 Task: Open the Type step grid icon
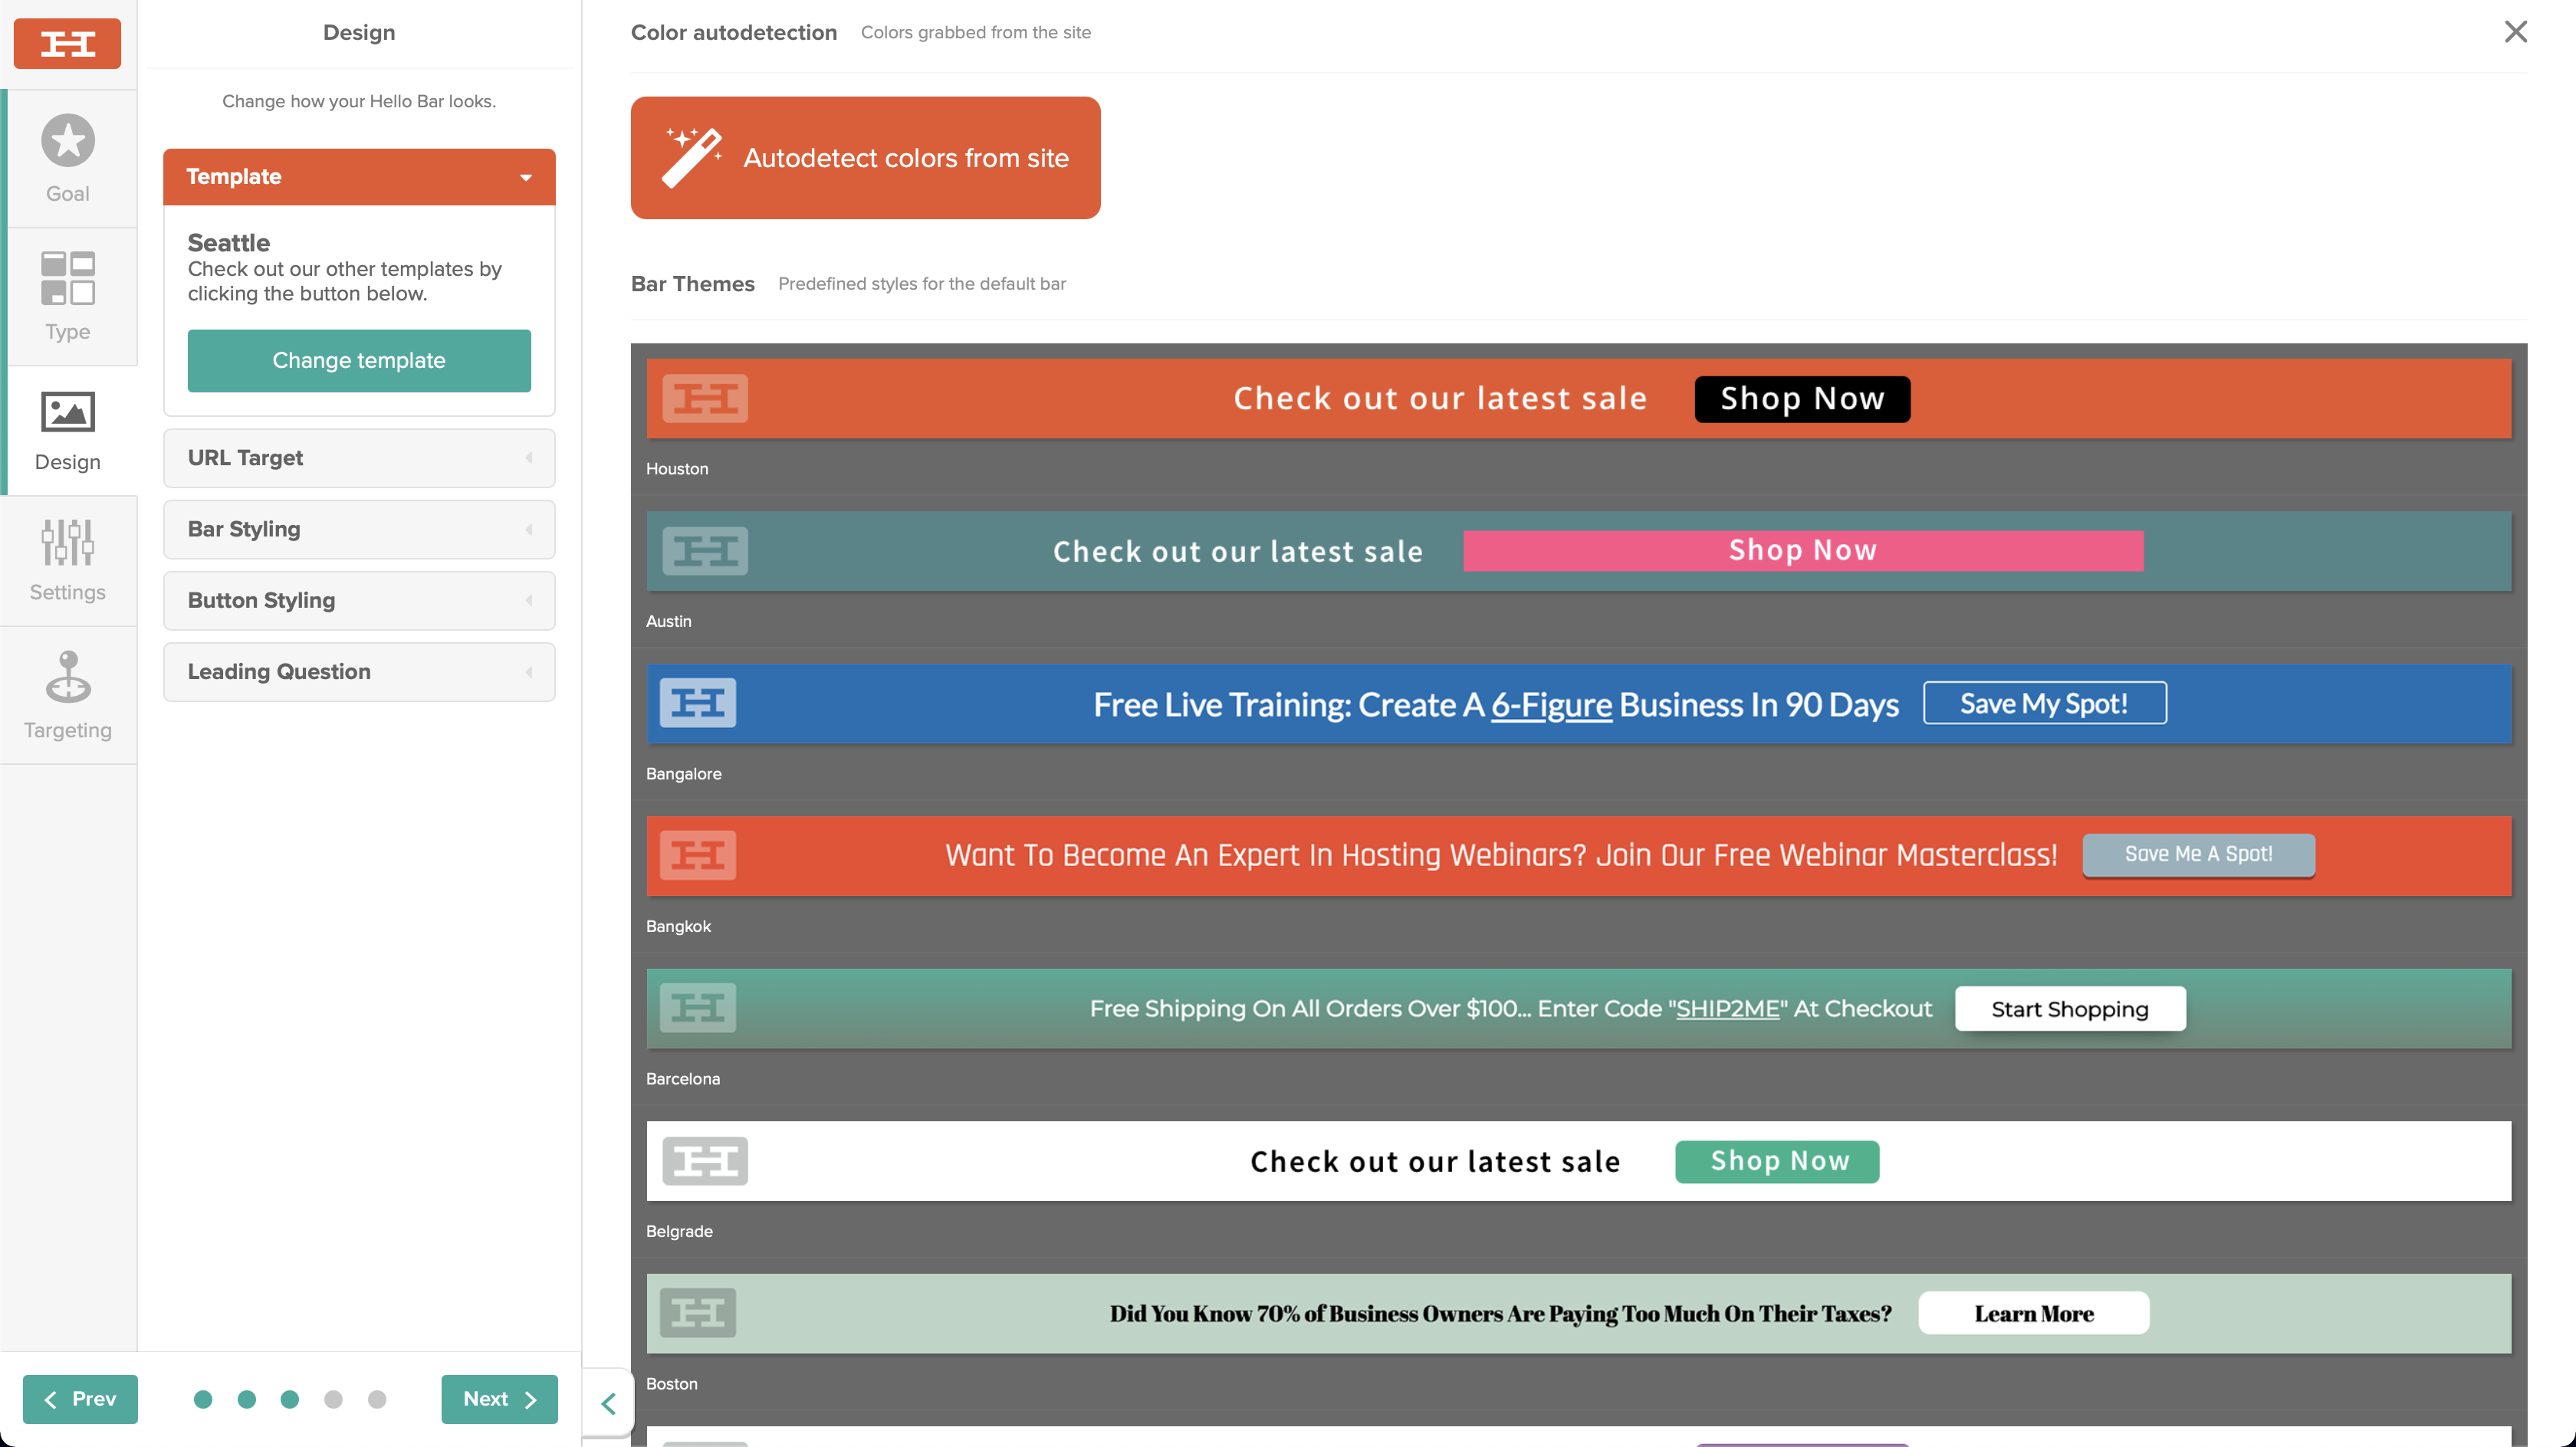[67, 278]
